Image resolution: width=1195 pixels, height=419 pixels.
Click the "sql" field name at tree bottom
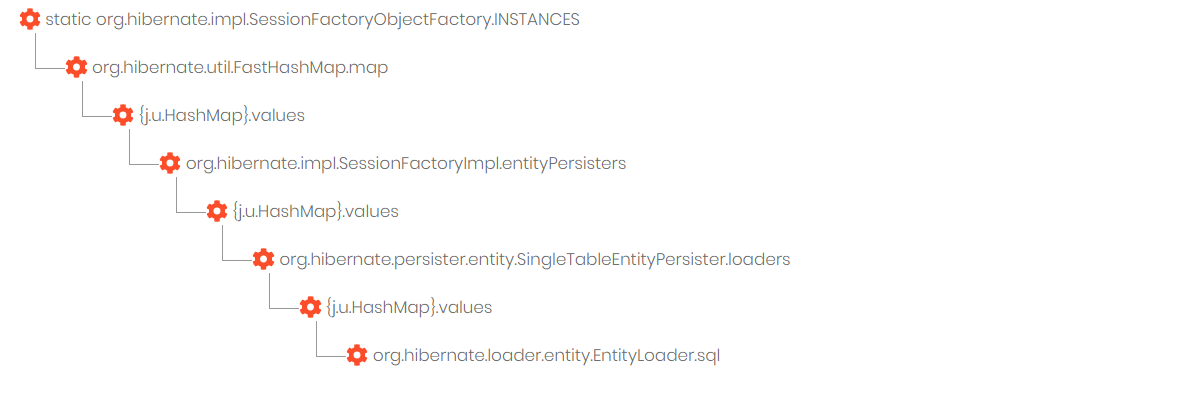pos(707,355)
